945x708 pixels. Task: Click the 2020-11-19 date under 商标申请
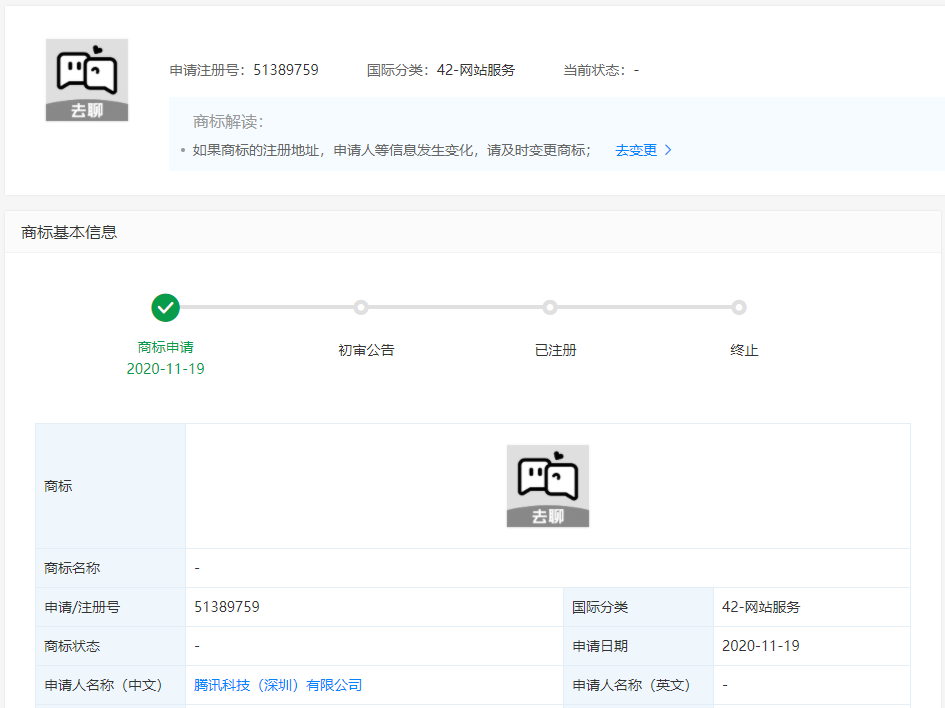pos(166,369)
